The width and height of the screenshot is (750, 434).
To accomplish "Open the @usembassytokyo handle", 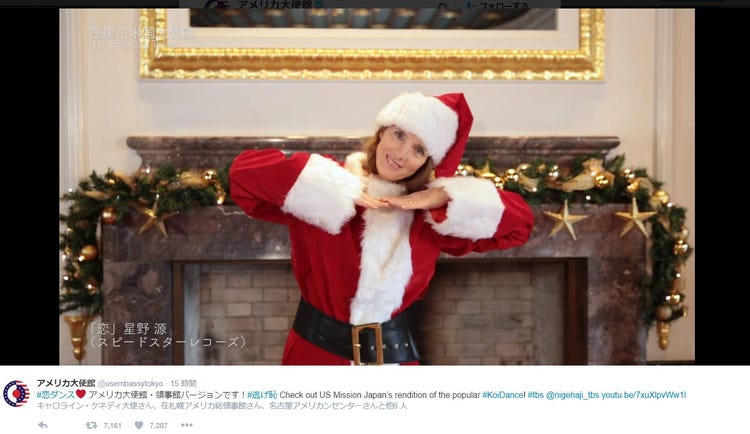I will [x=130, y=383].
